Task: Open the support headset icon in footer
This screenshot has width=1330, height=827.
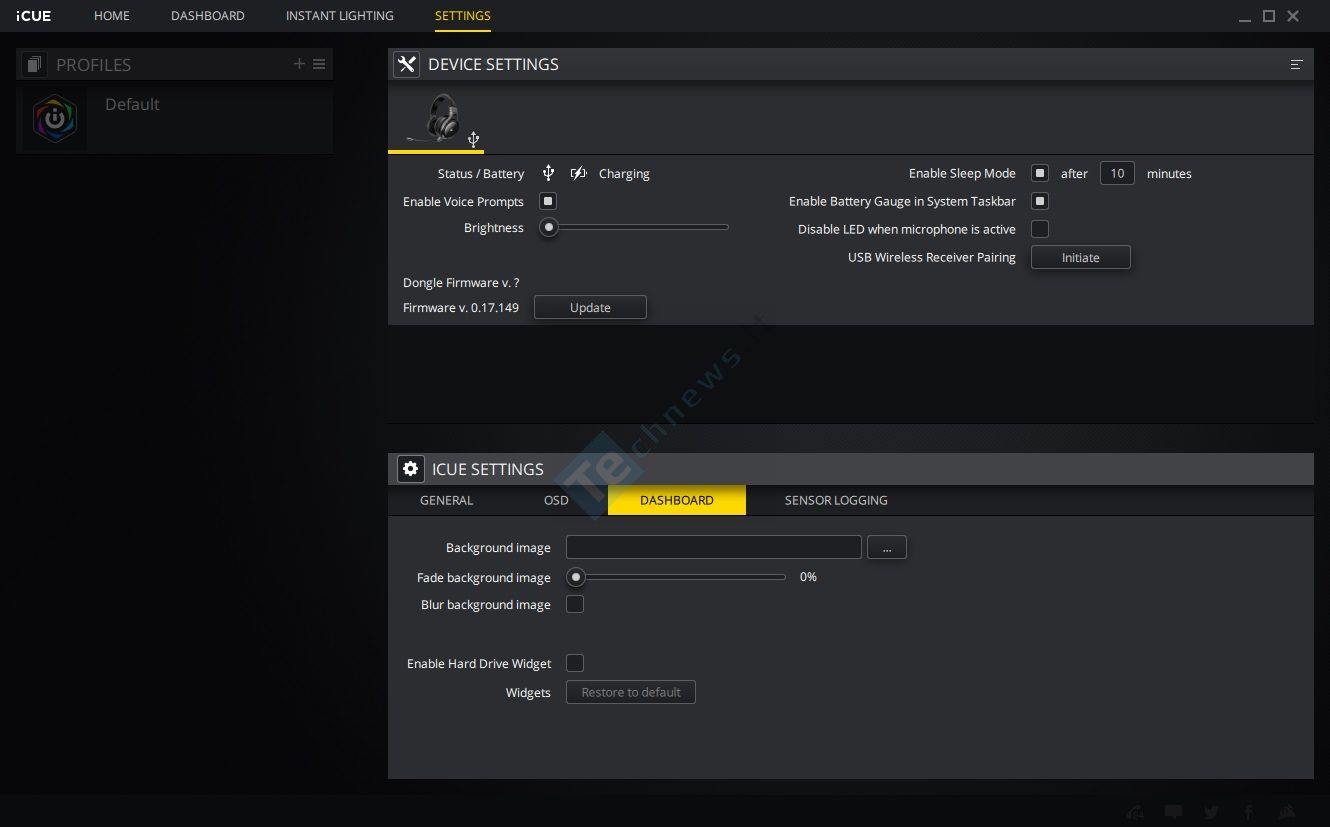Action: [1135, 812]
